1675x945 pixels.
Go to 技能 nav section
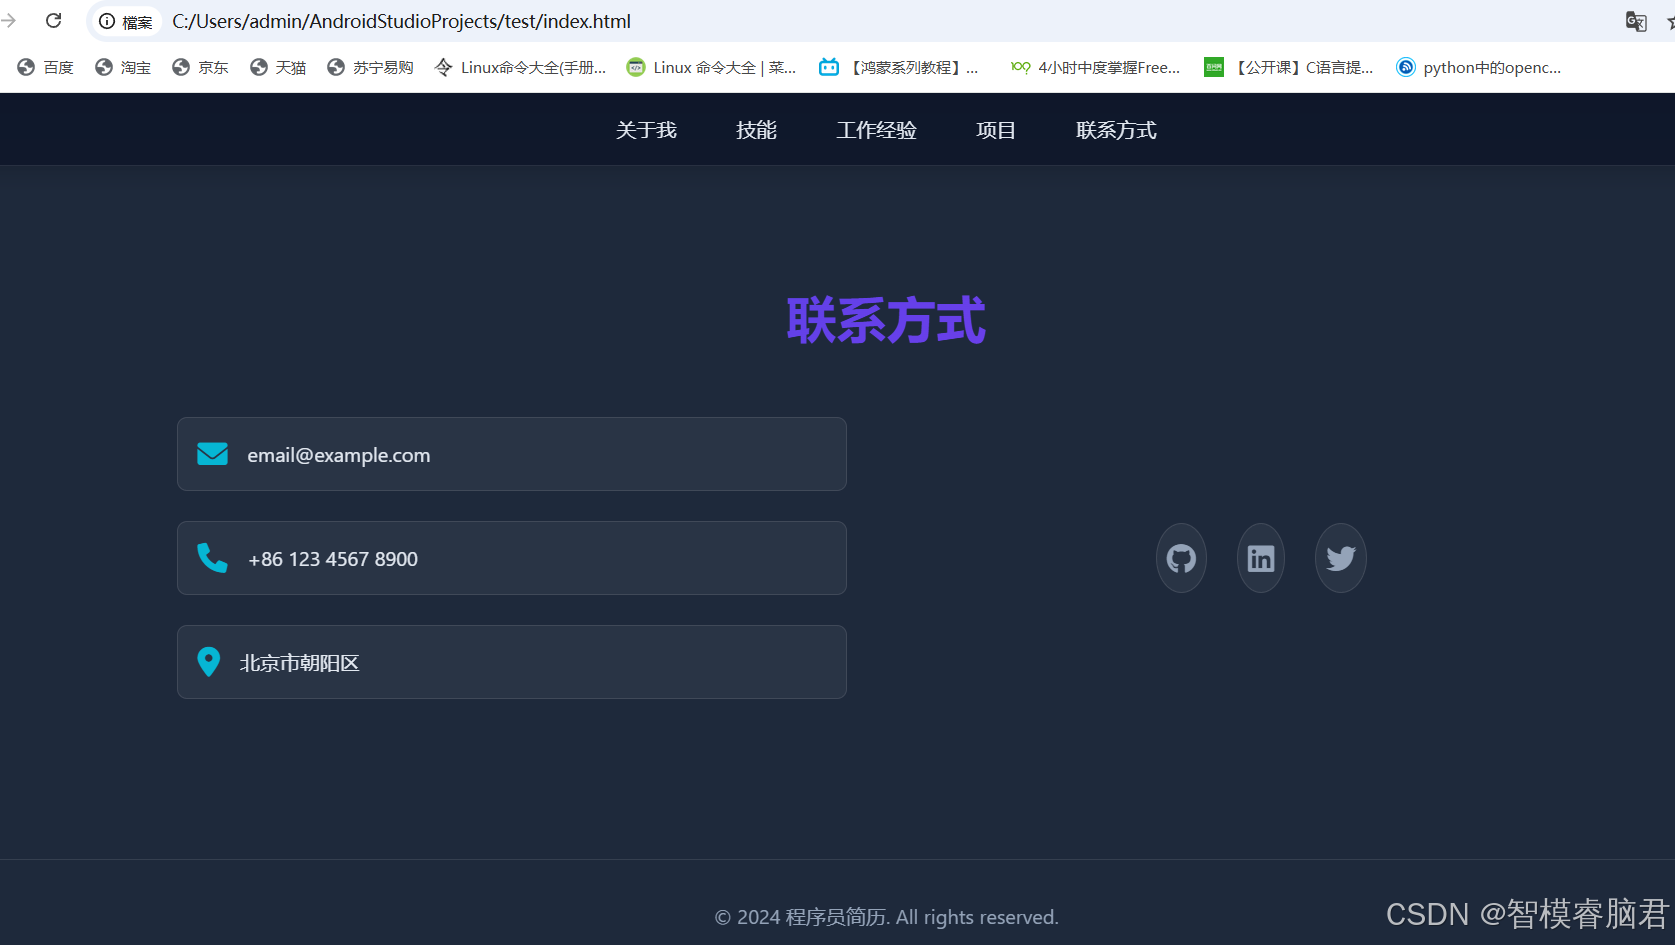[756, 130]
